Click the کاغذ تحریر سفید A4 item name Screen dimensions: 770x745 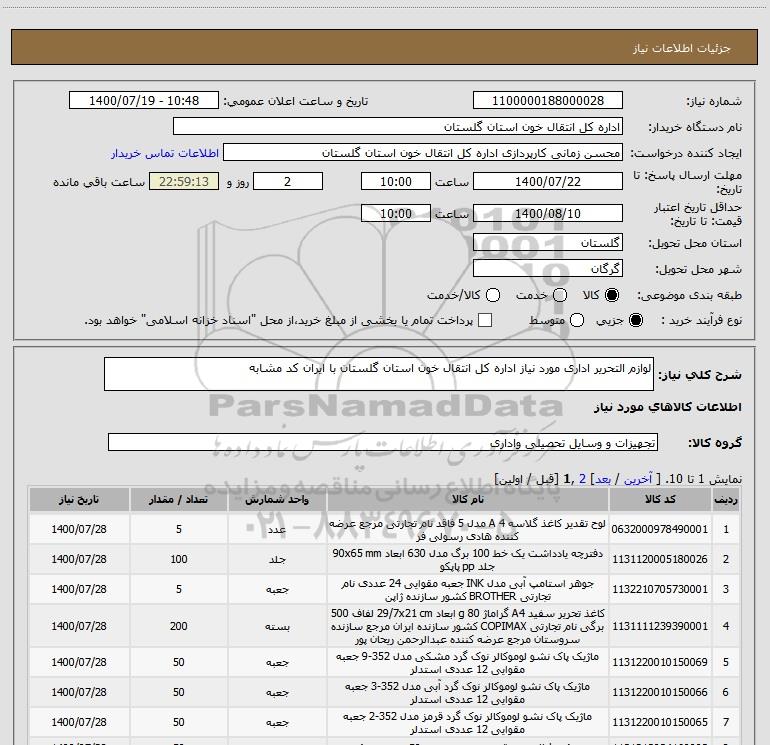point(468,626)
